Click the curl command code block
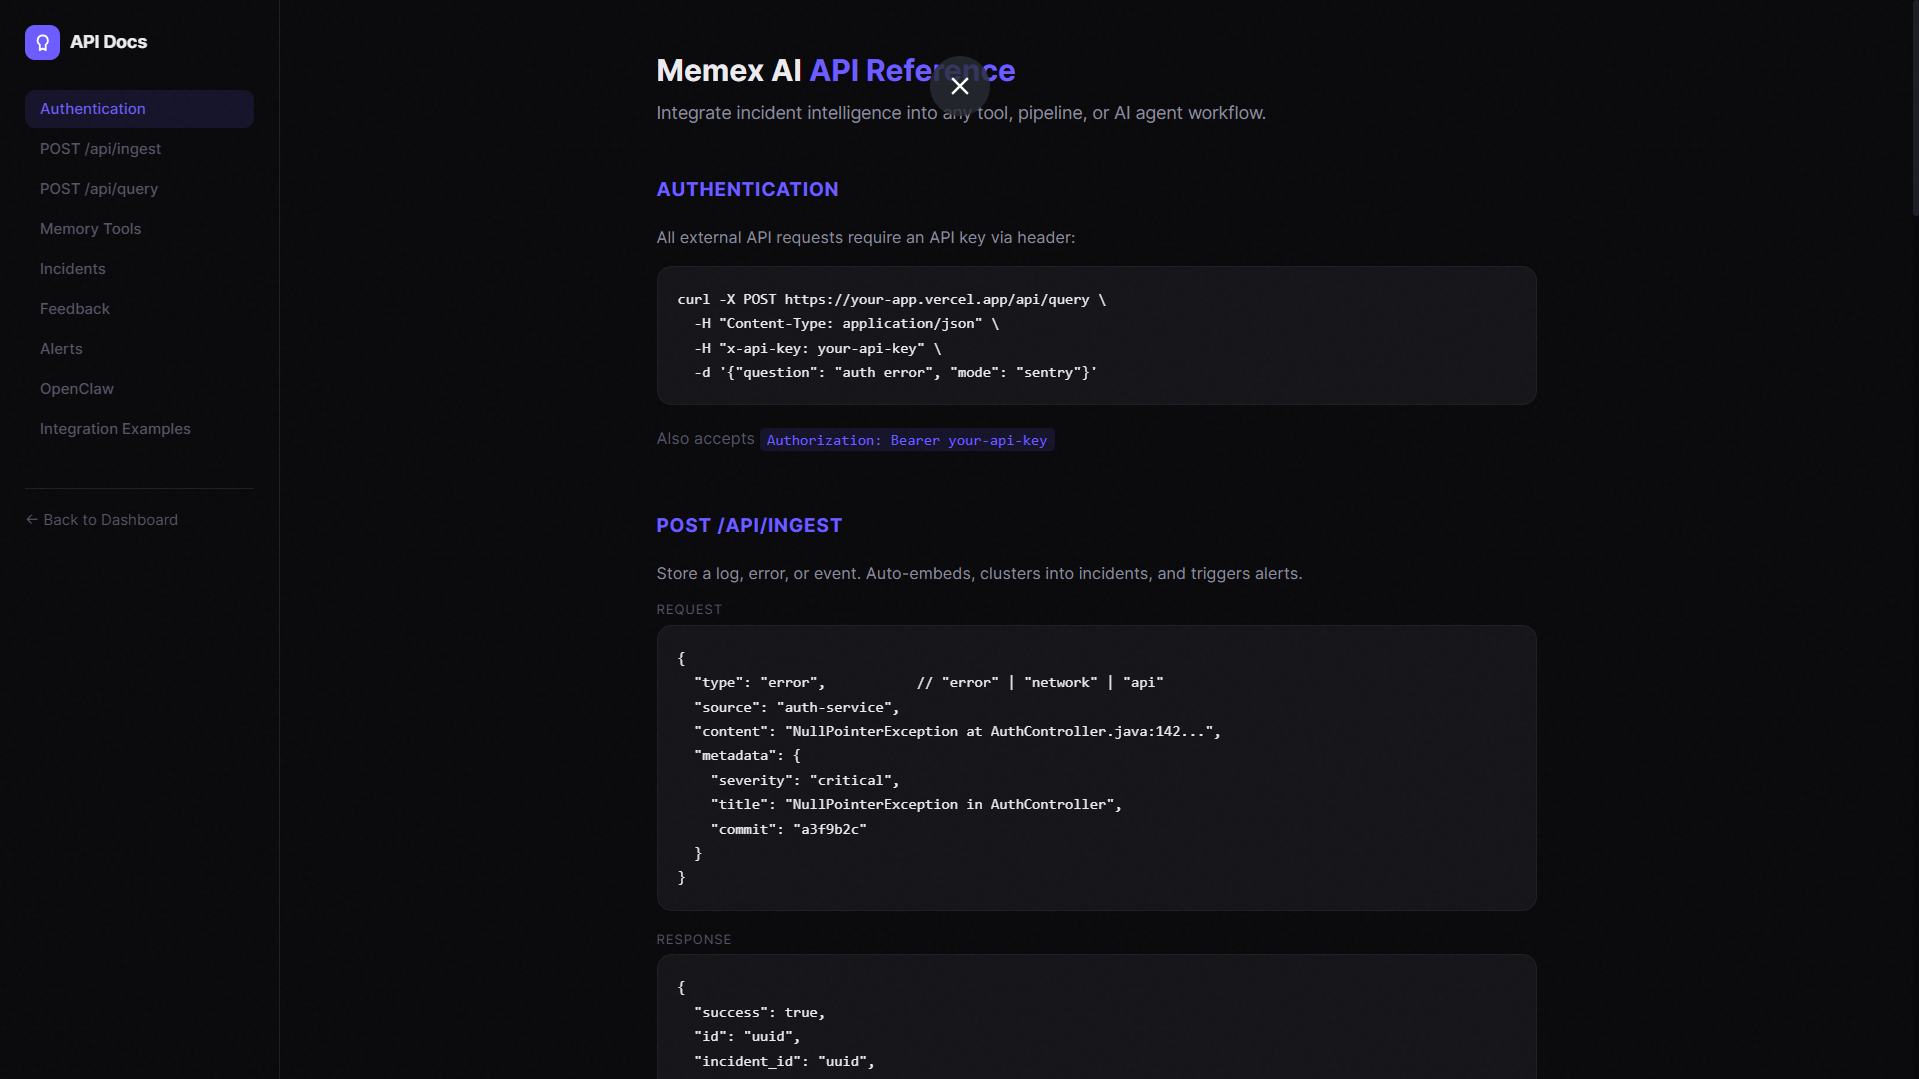The height and width of the screenshot is (1079, 1919). point(1096,335)
